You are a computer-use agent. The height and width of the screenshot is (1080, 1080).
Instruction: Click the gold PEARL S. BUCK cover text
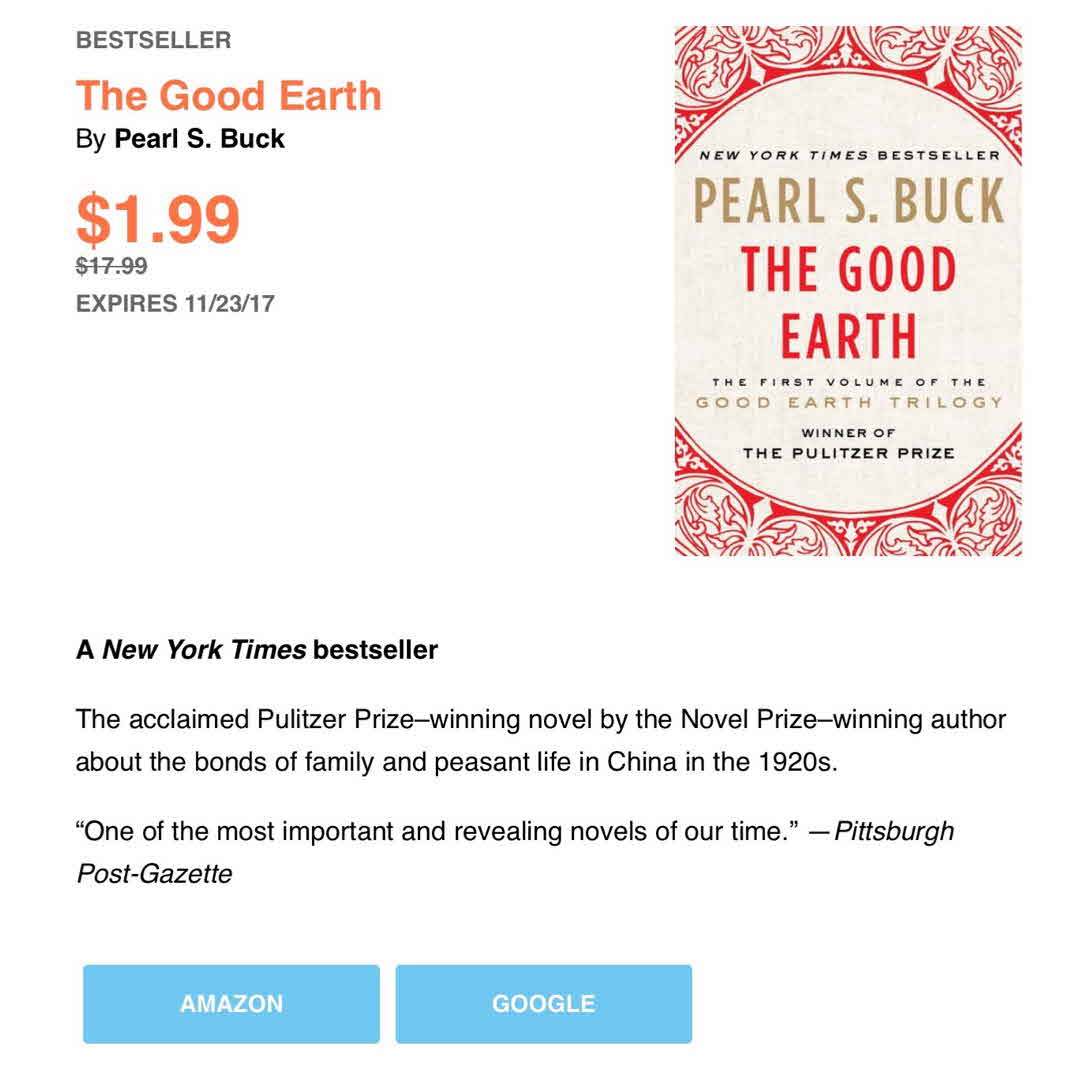pos(848,201)
